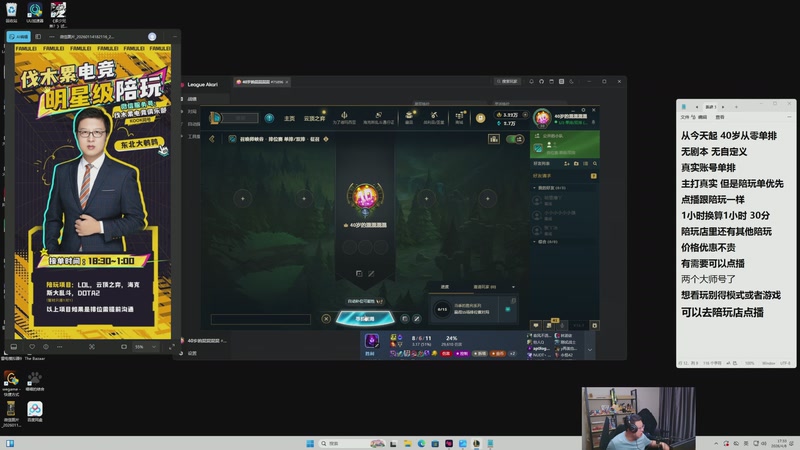Click the moon theme icon in League Akari
This screenshot has width=800, height=450.
tap(571, 82)
